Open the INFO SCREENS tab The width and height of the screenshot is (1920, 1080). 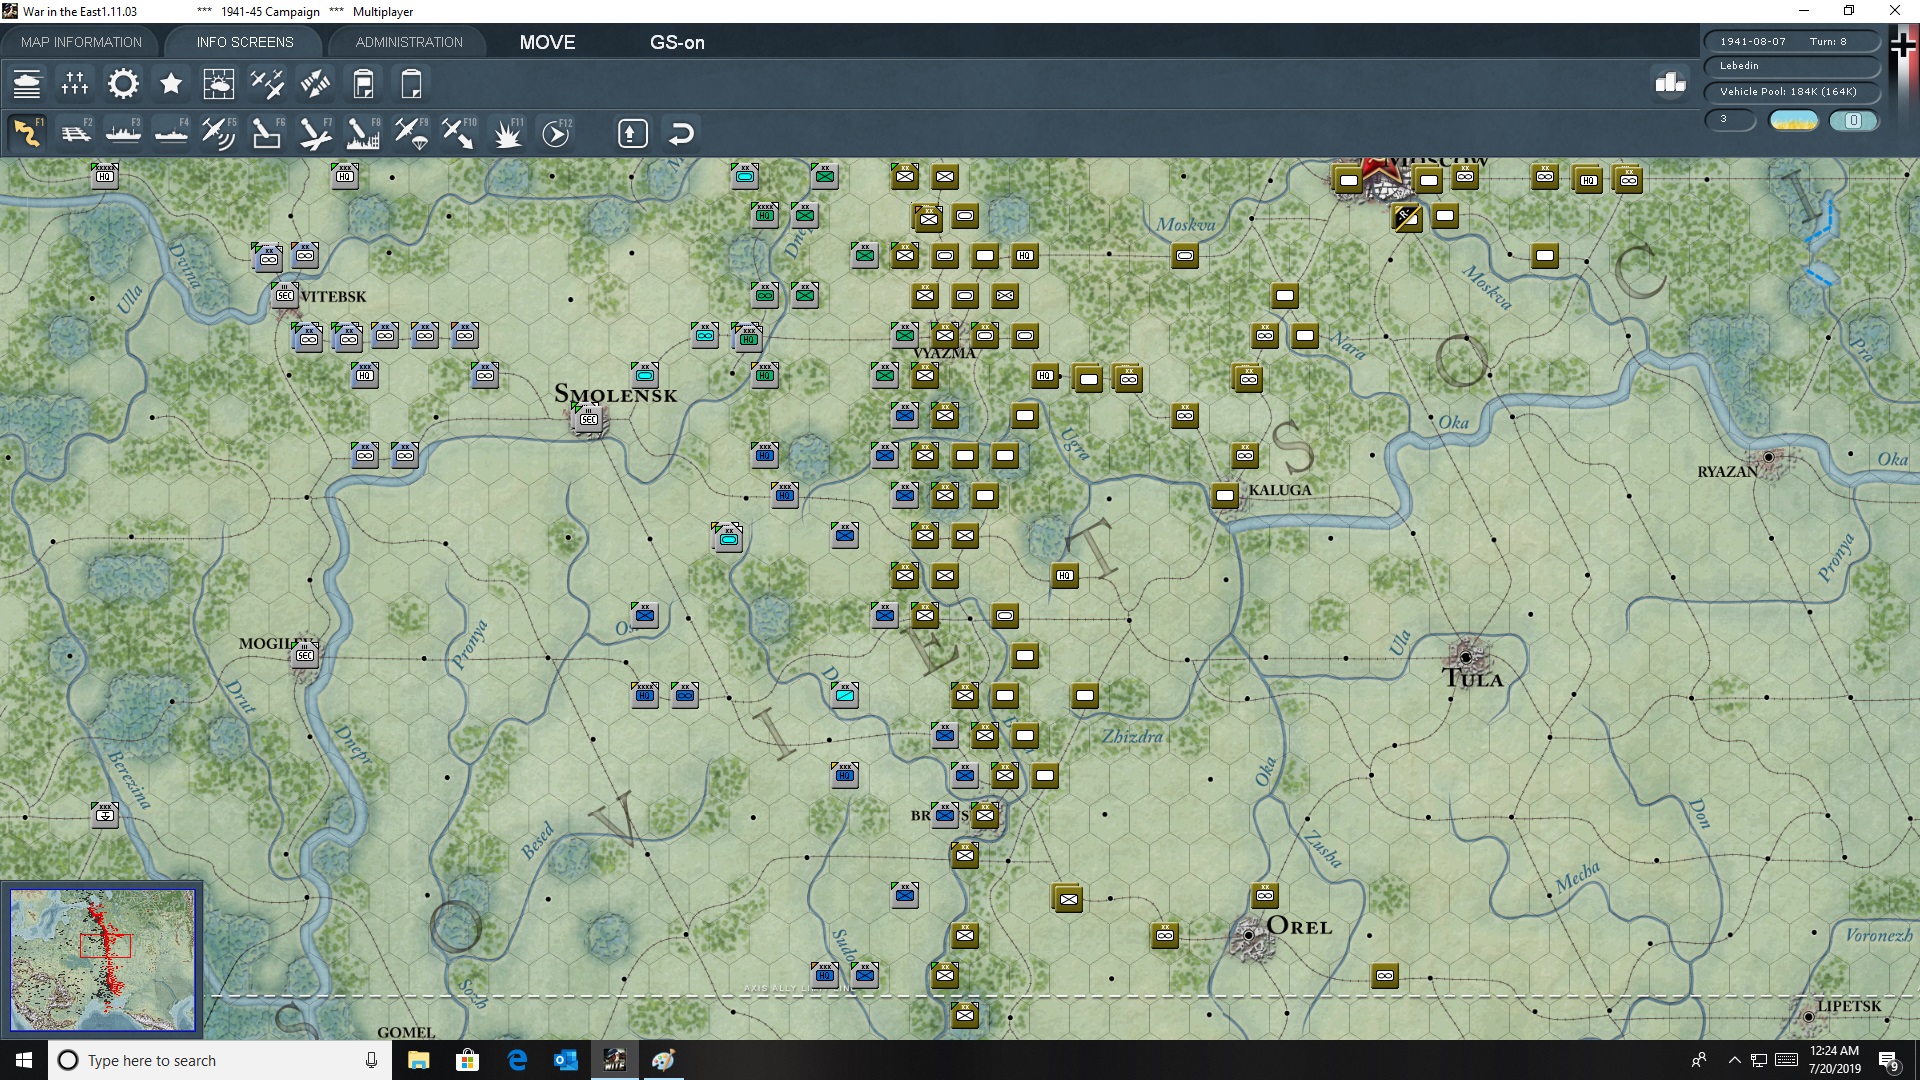(x=245, y=42)
